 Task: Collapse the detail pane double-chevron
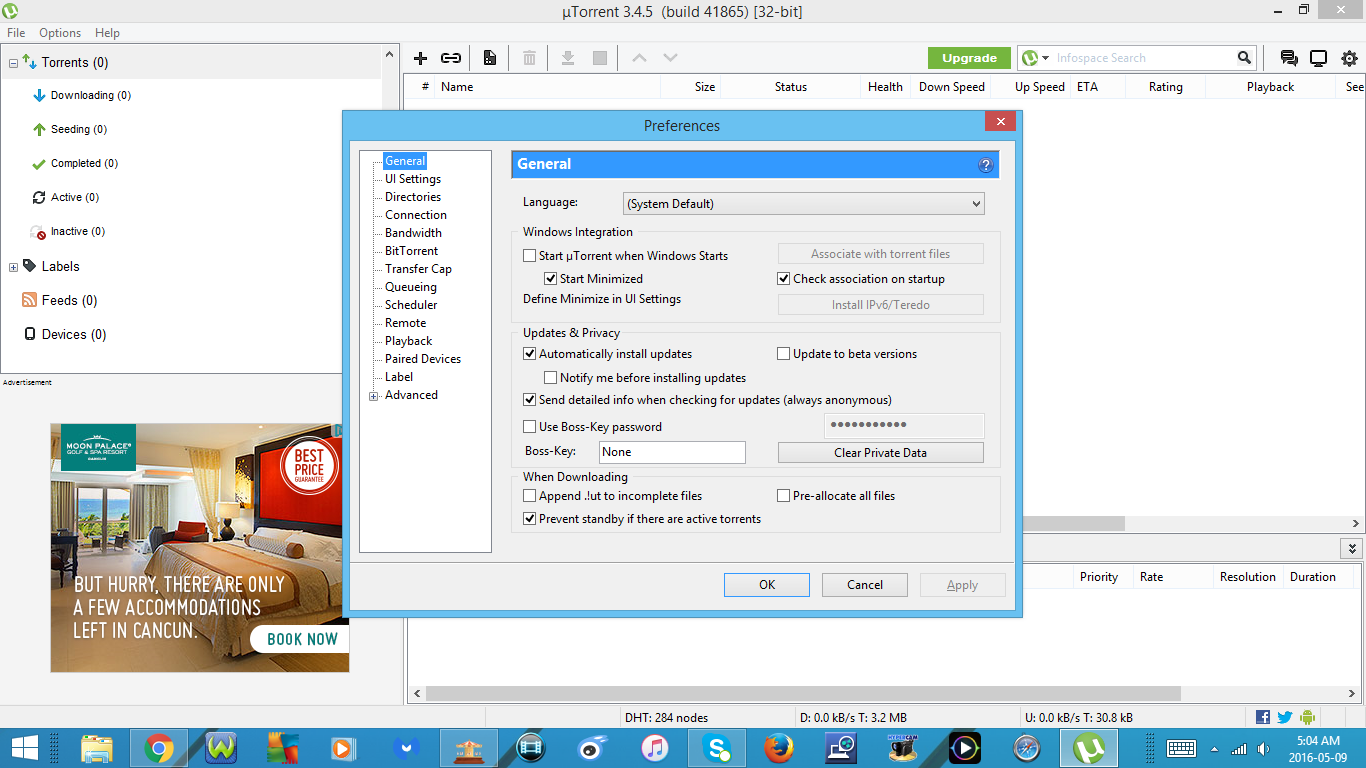click(1352, 548)
